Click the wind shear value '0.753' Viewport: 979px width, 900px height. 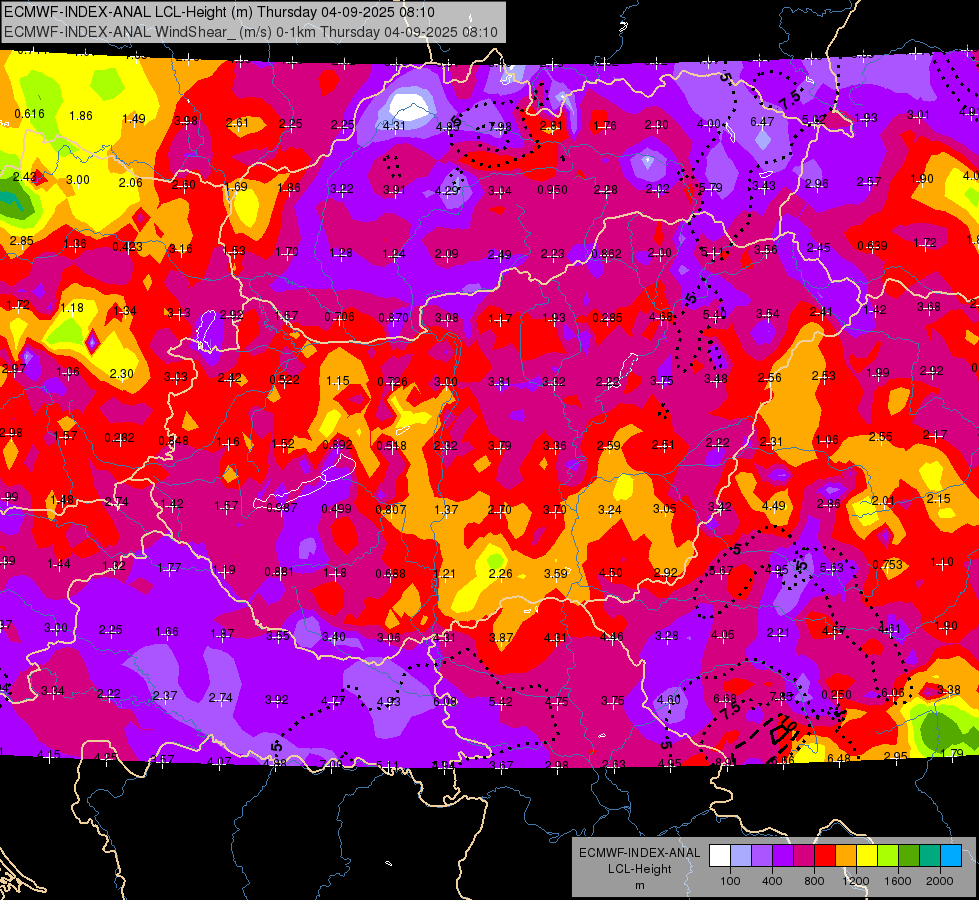tap(887, 565)
